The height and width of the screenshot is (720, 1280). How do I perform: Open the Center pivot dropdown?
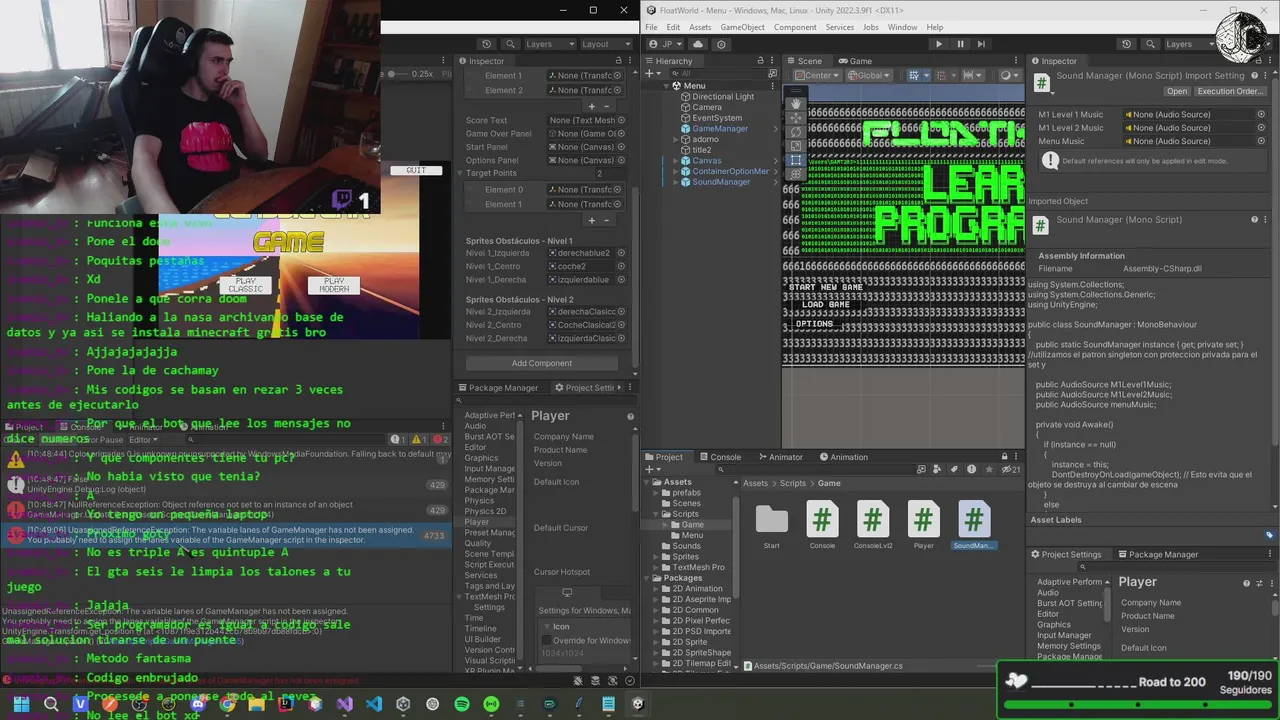[x=817, y=76]
